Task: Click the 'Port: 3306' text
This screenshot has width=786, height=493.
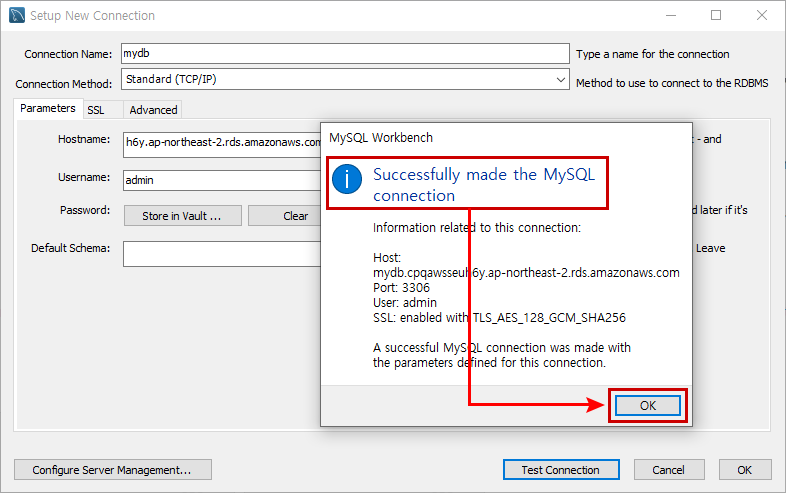Action: tap(402, 288)
